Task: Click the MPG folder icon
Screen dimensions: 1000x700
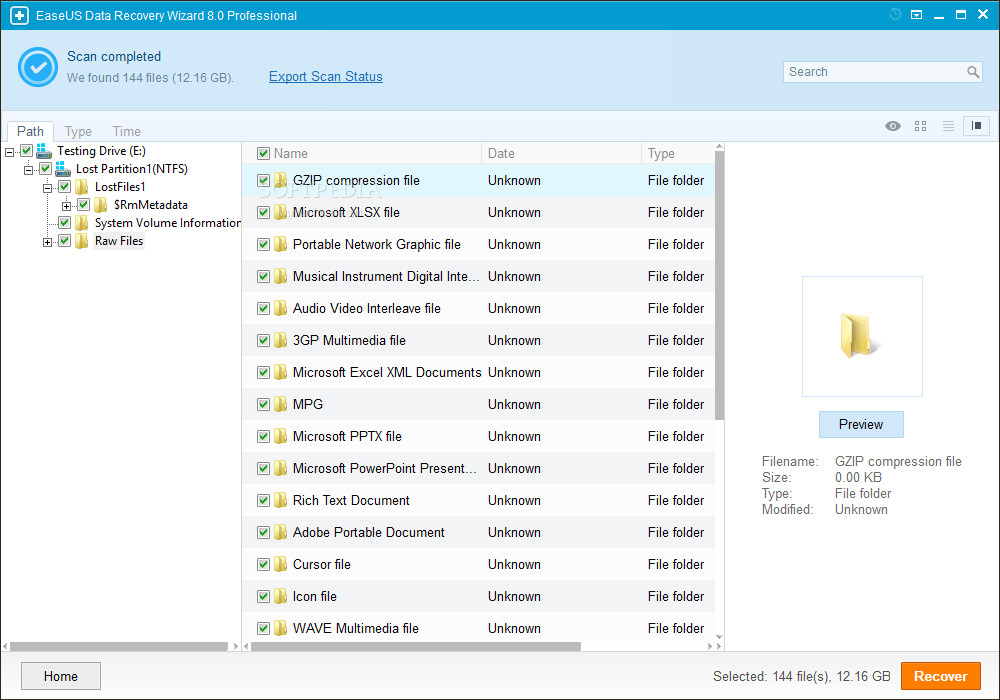Action: (281, 404)
